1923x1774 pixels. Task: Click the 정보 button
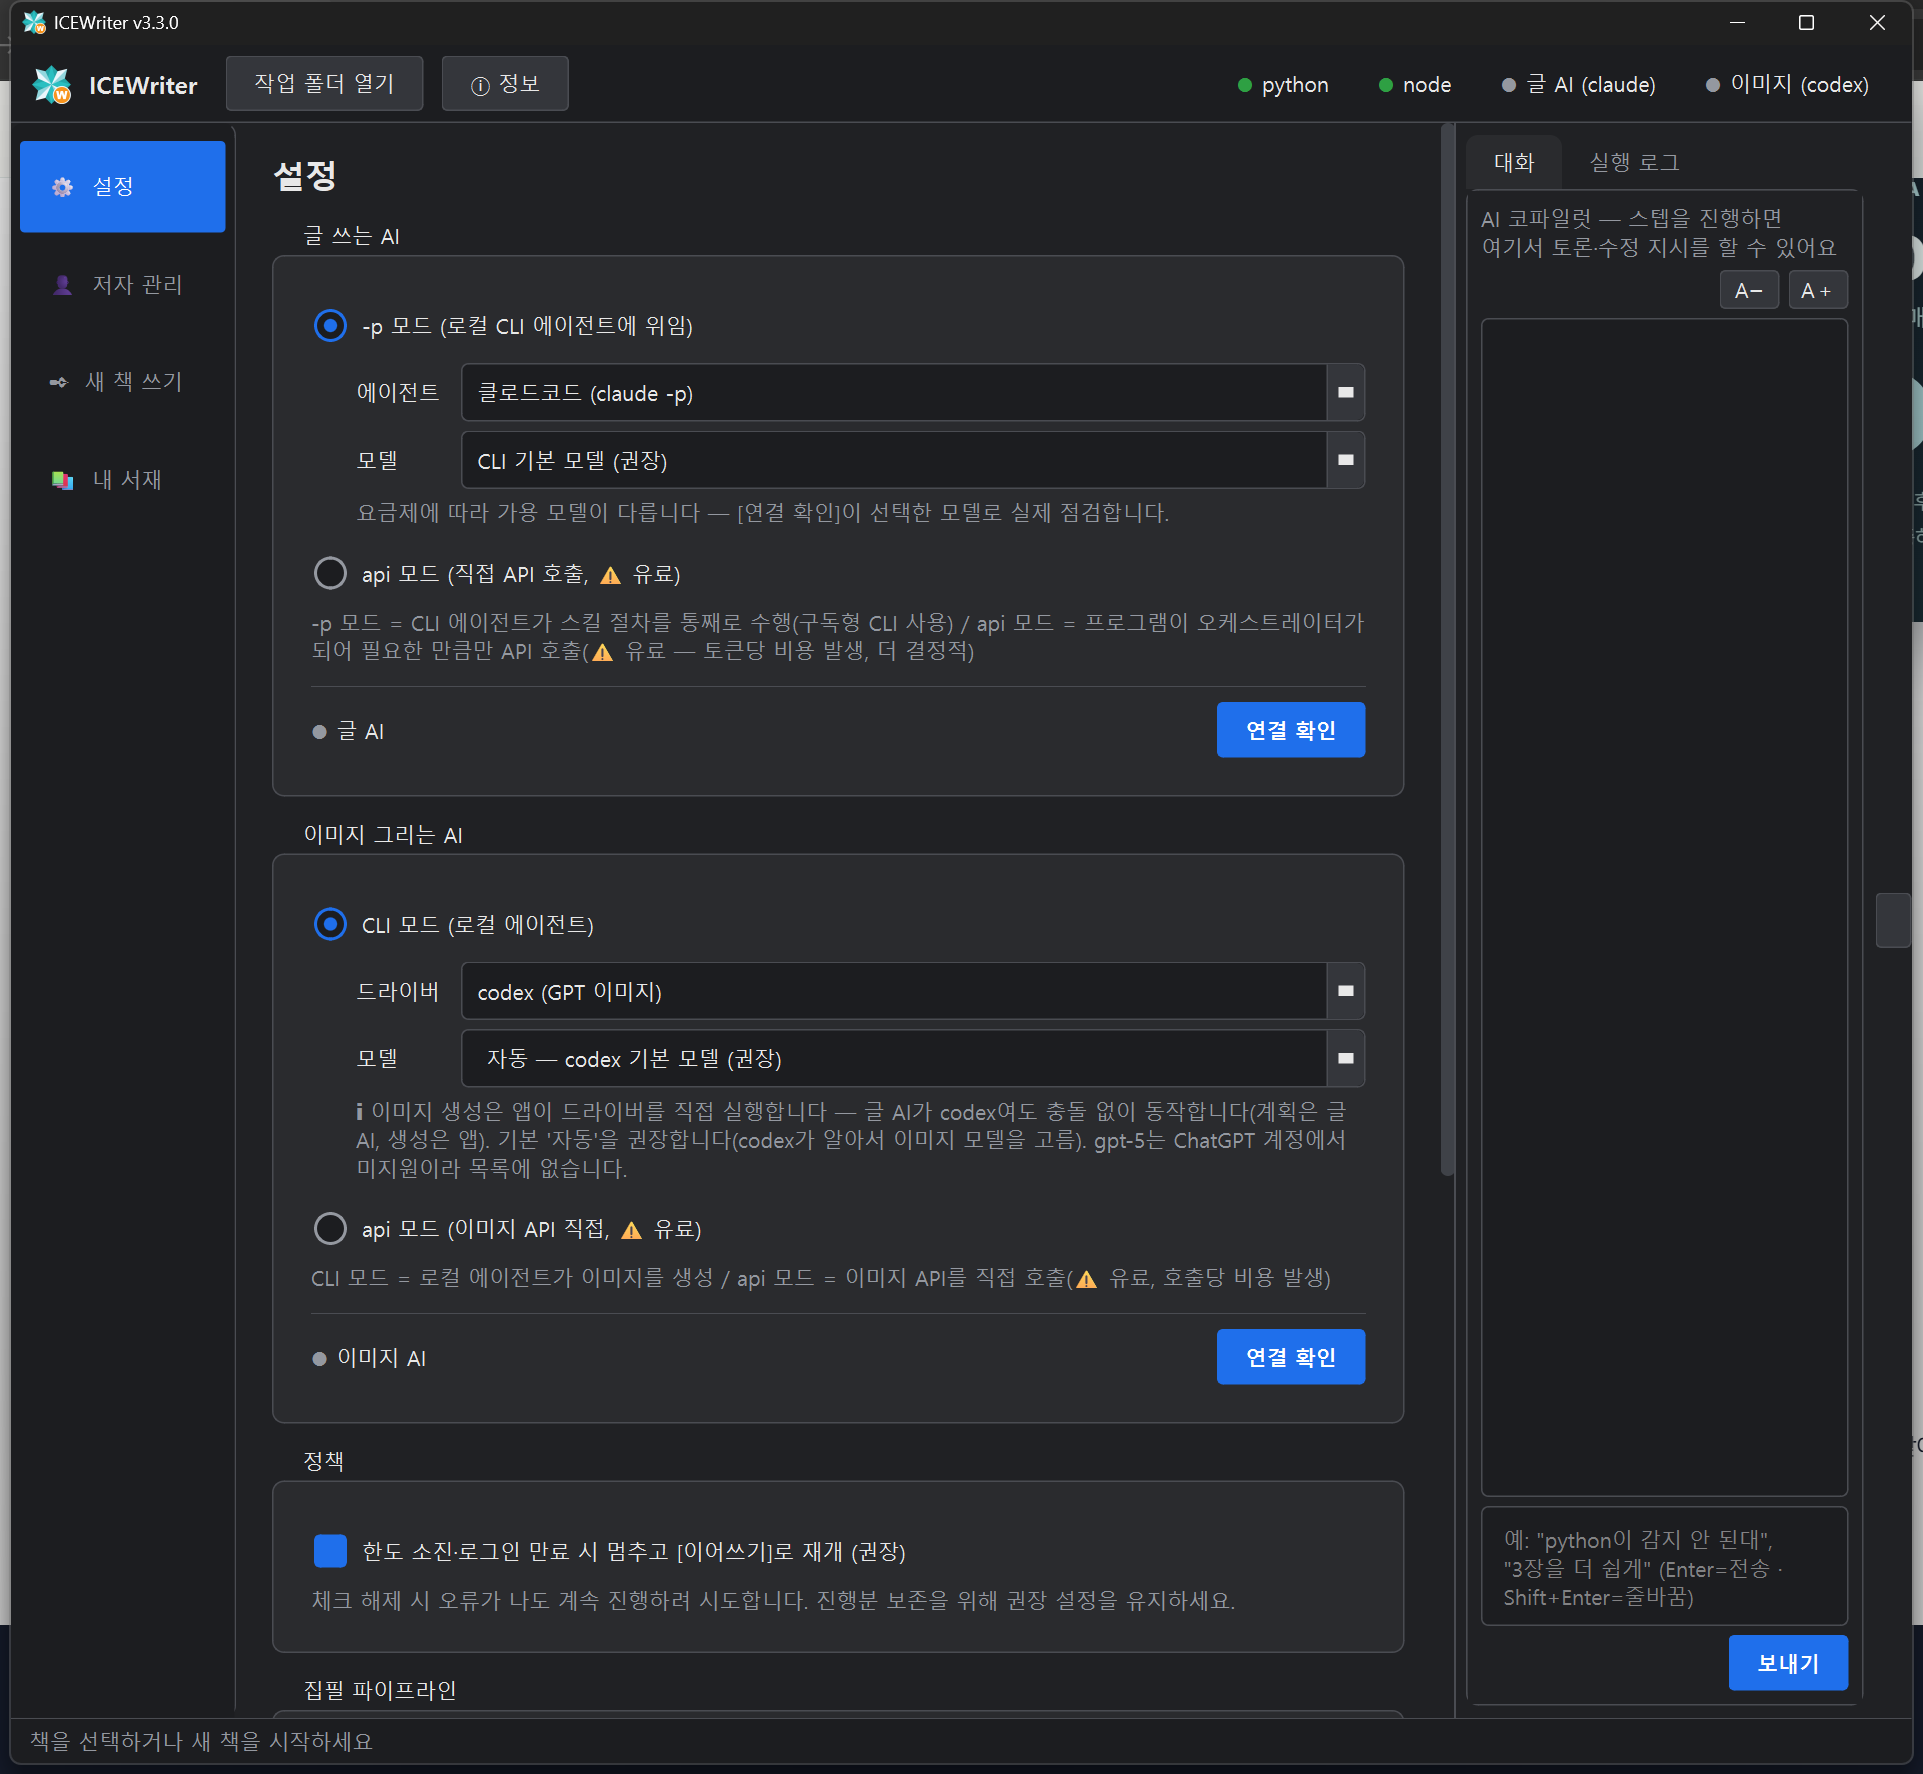505,84
